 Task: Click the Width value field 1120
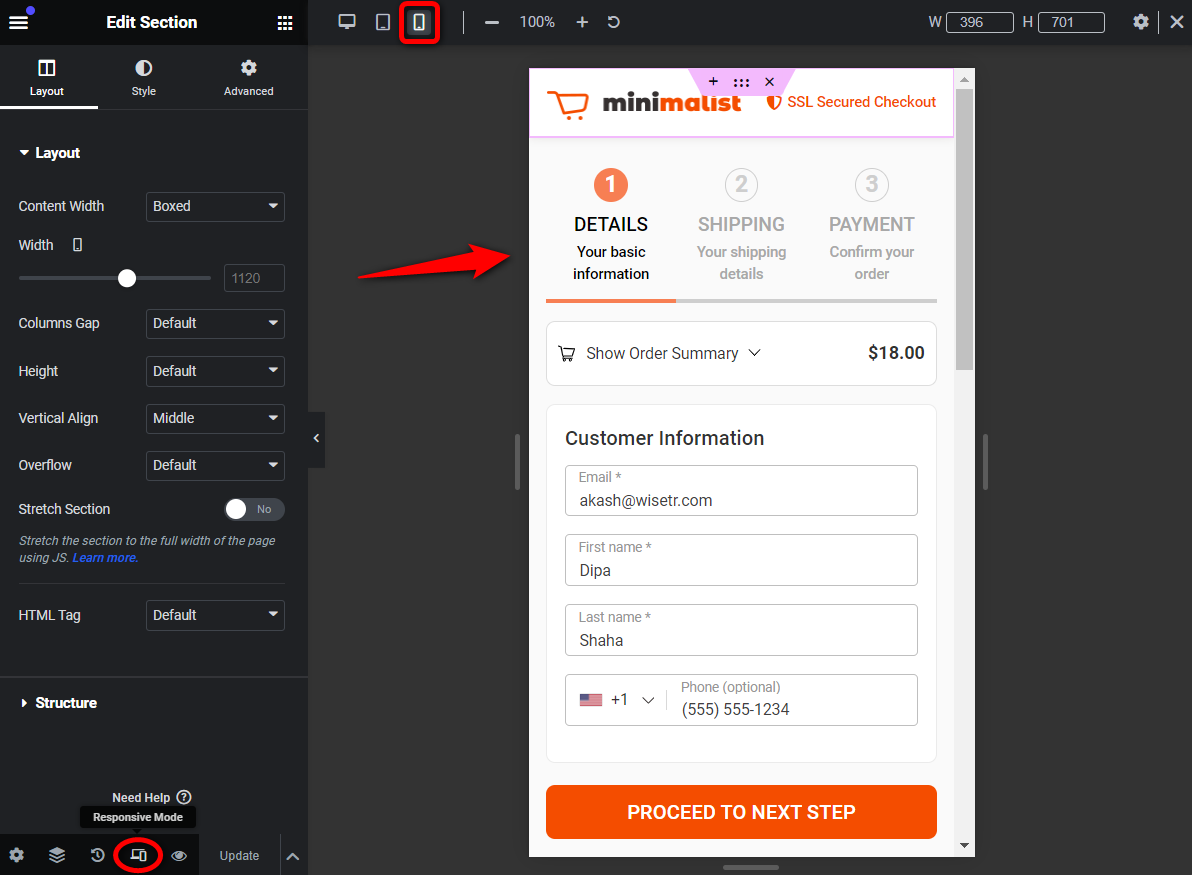255,278
